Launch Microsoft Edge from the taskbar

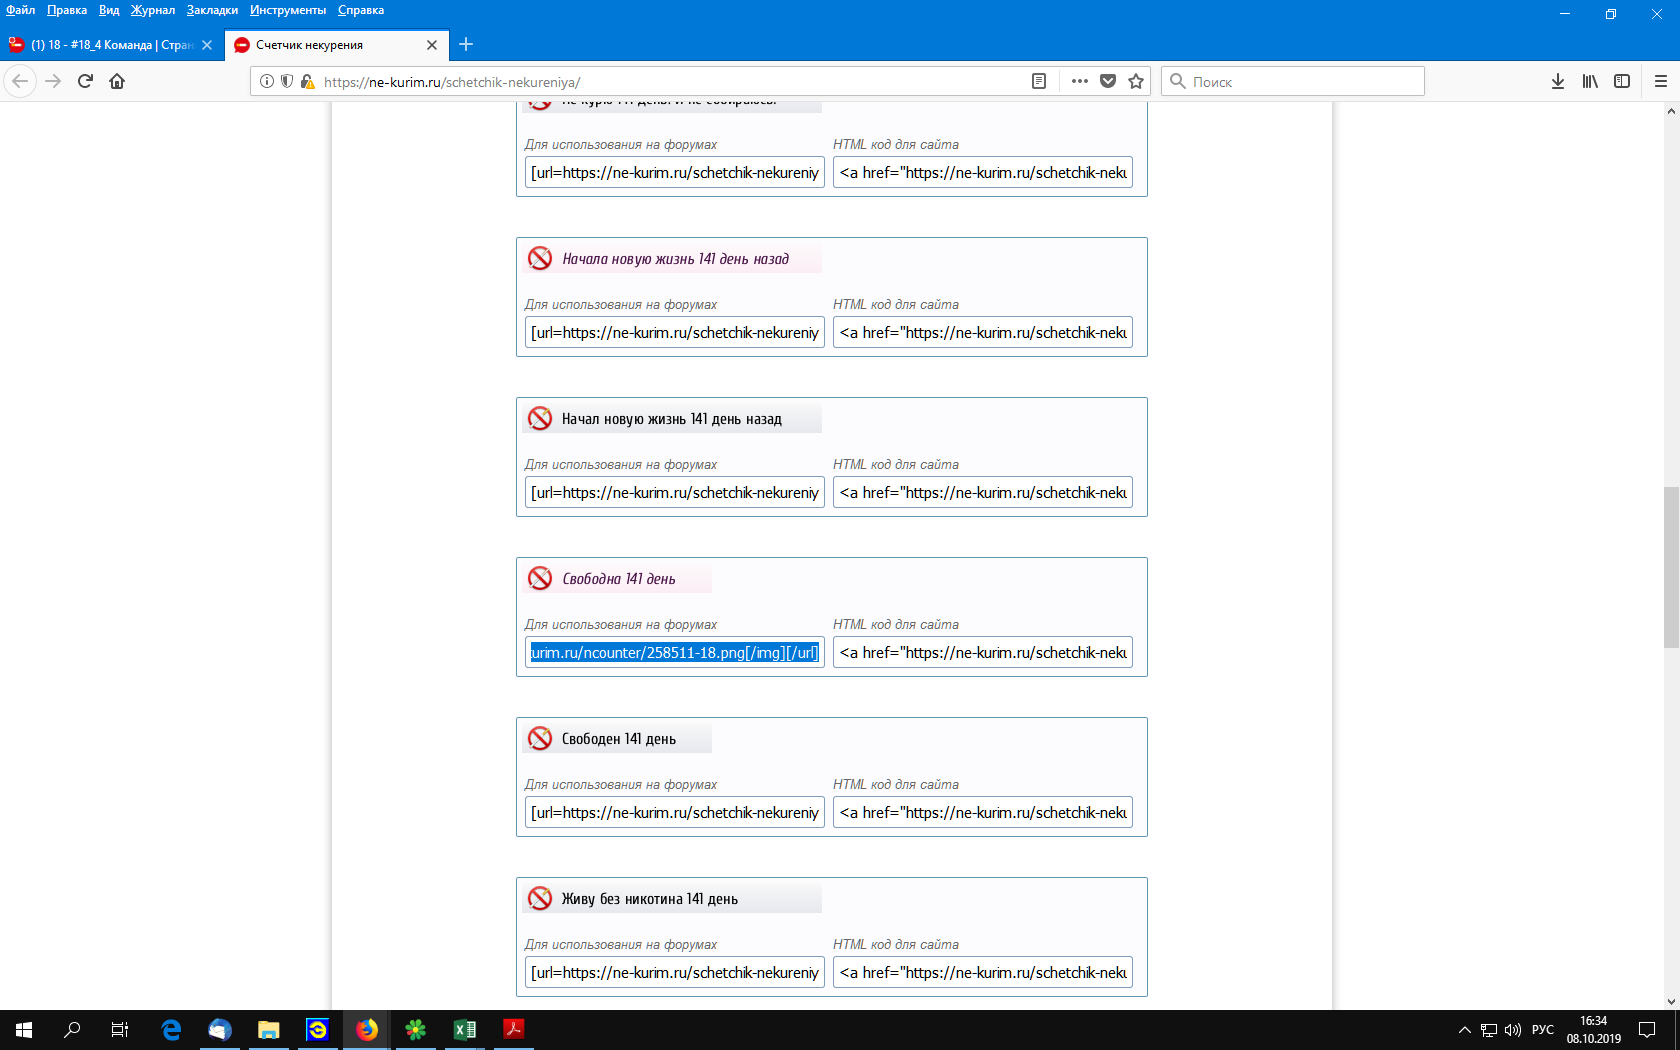171,1030
